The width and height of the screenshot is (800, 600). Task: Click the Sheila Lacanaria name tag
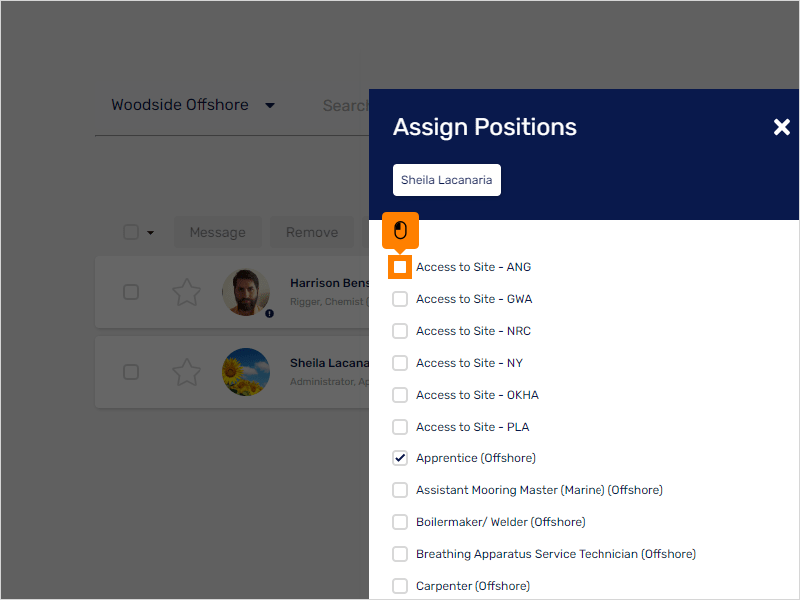446,180
